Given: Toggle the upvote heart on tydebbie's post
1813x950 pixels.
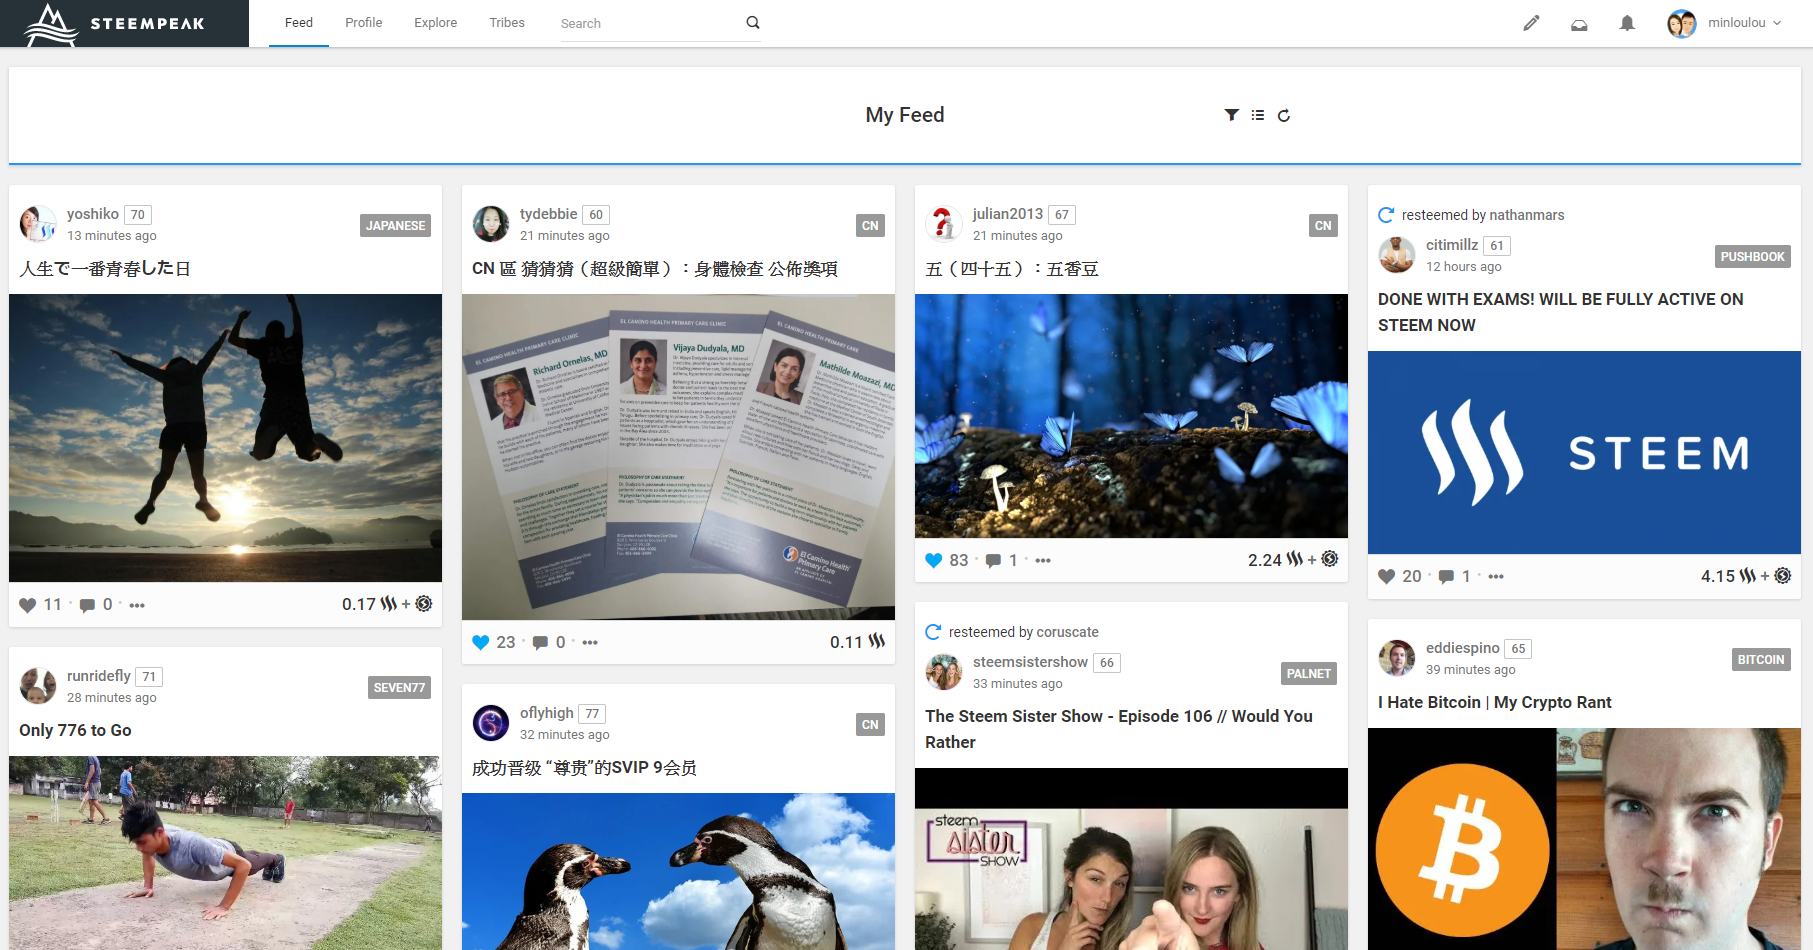Looking at the screenshot, I should tap(481, 642).
